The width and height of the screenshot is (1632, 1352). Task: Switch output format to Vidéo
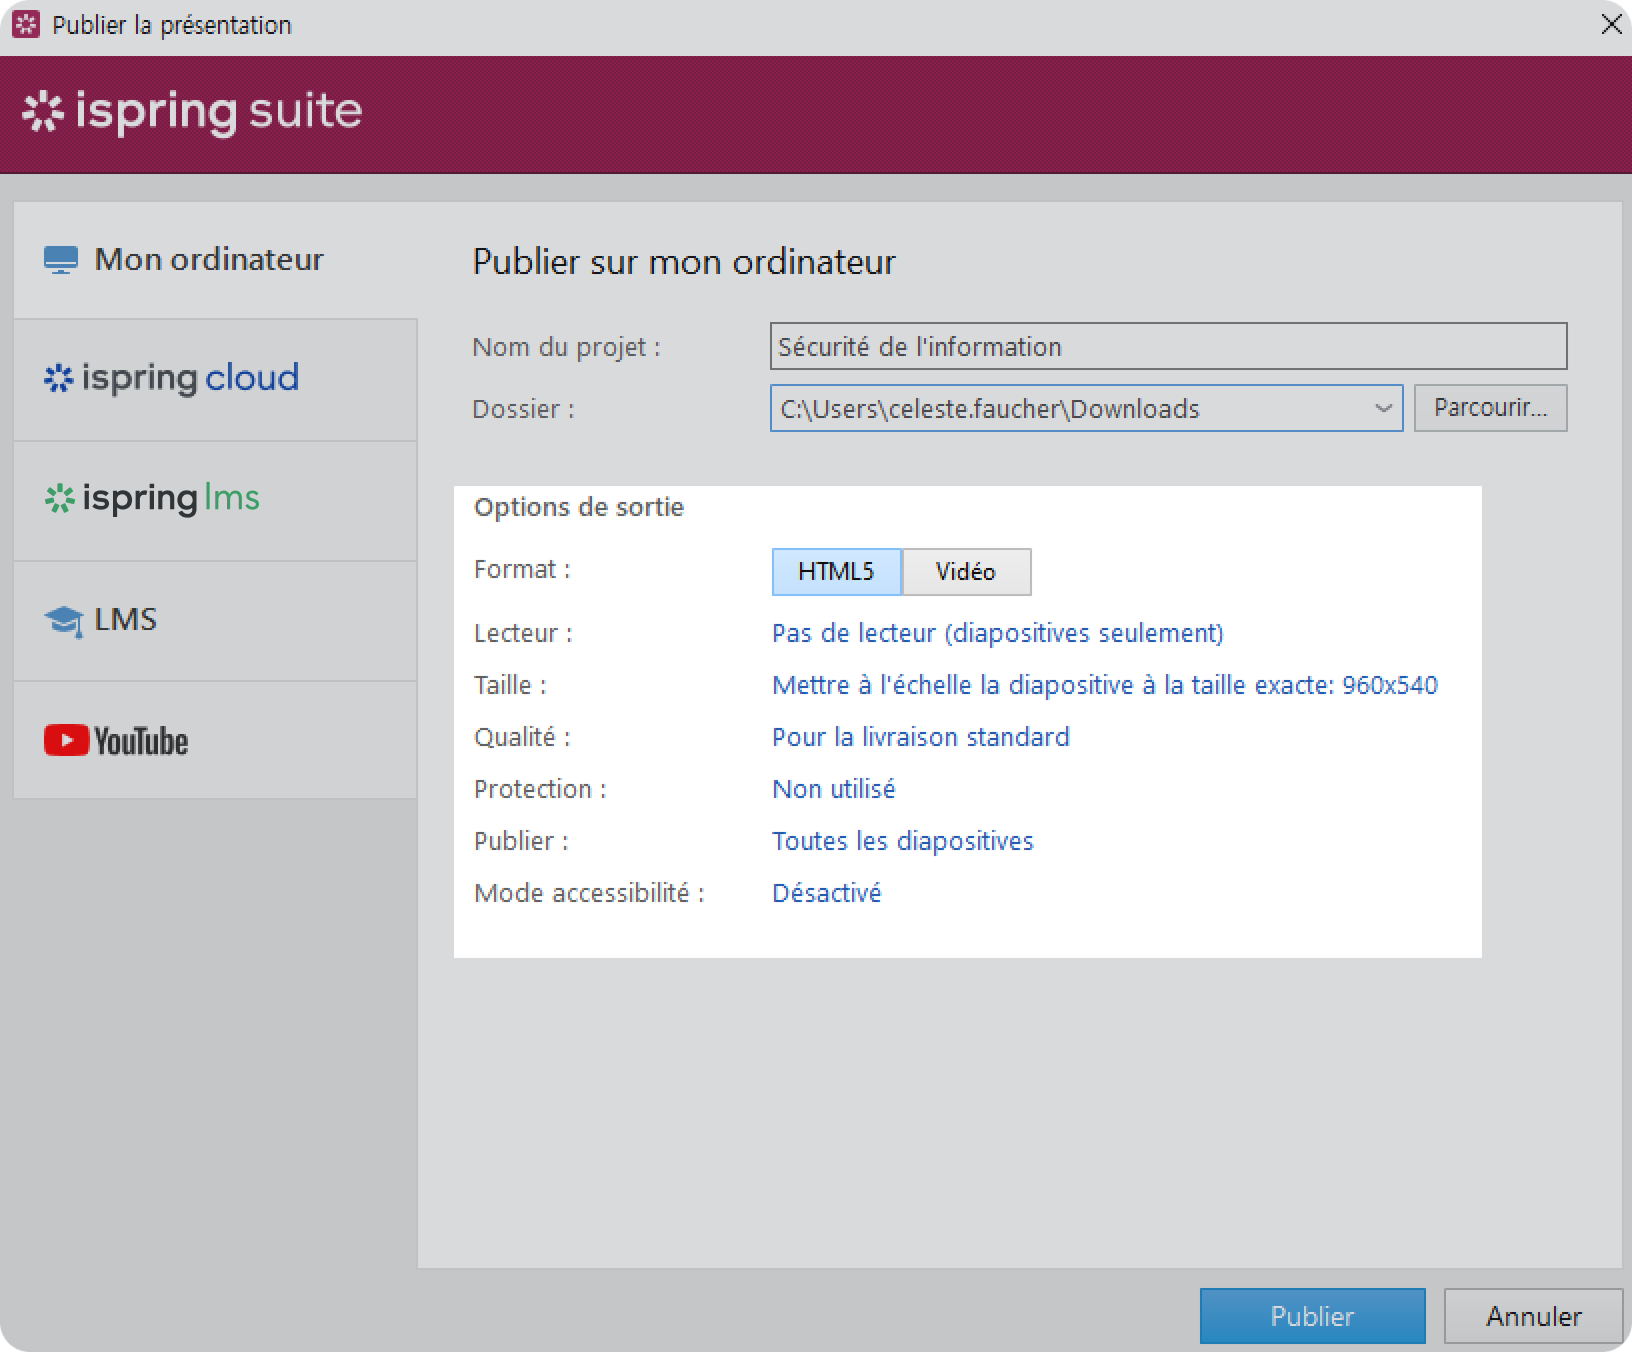(965, 572)
